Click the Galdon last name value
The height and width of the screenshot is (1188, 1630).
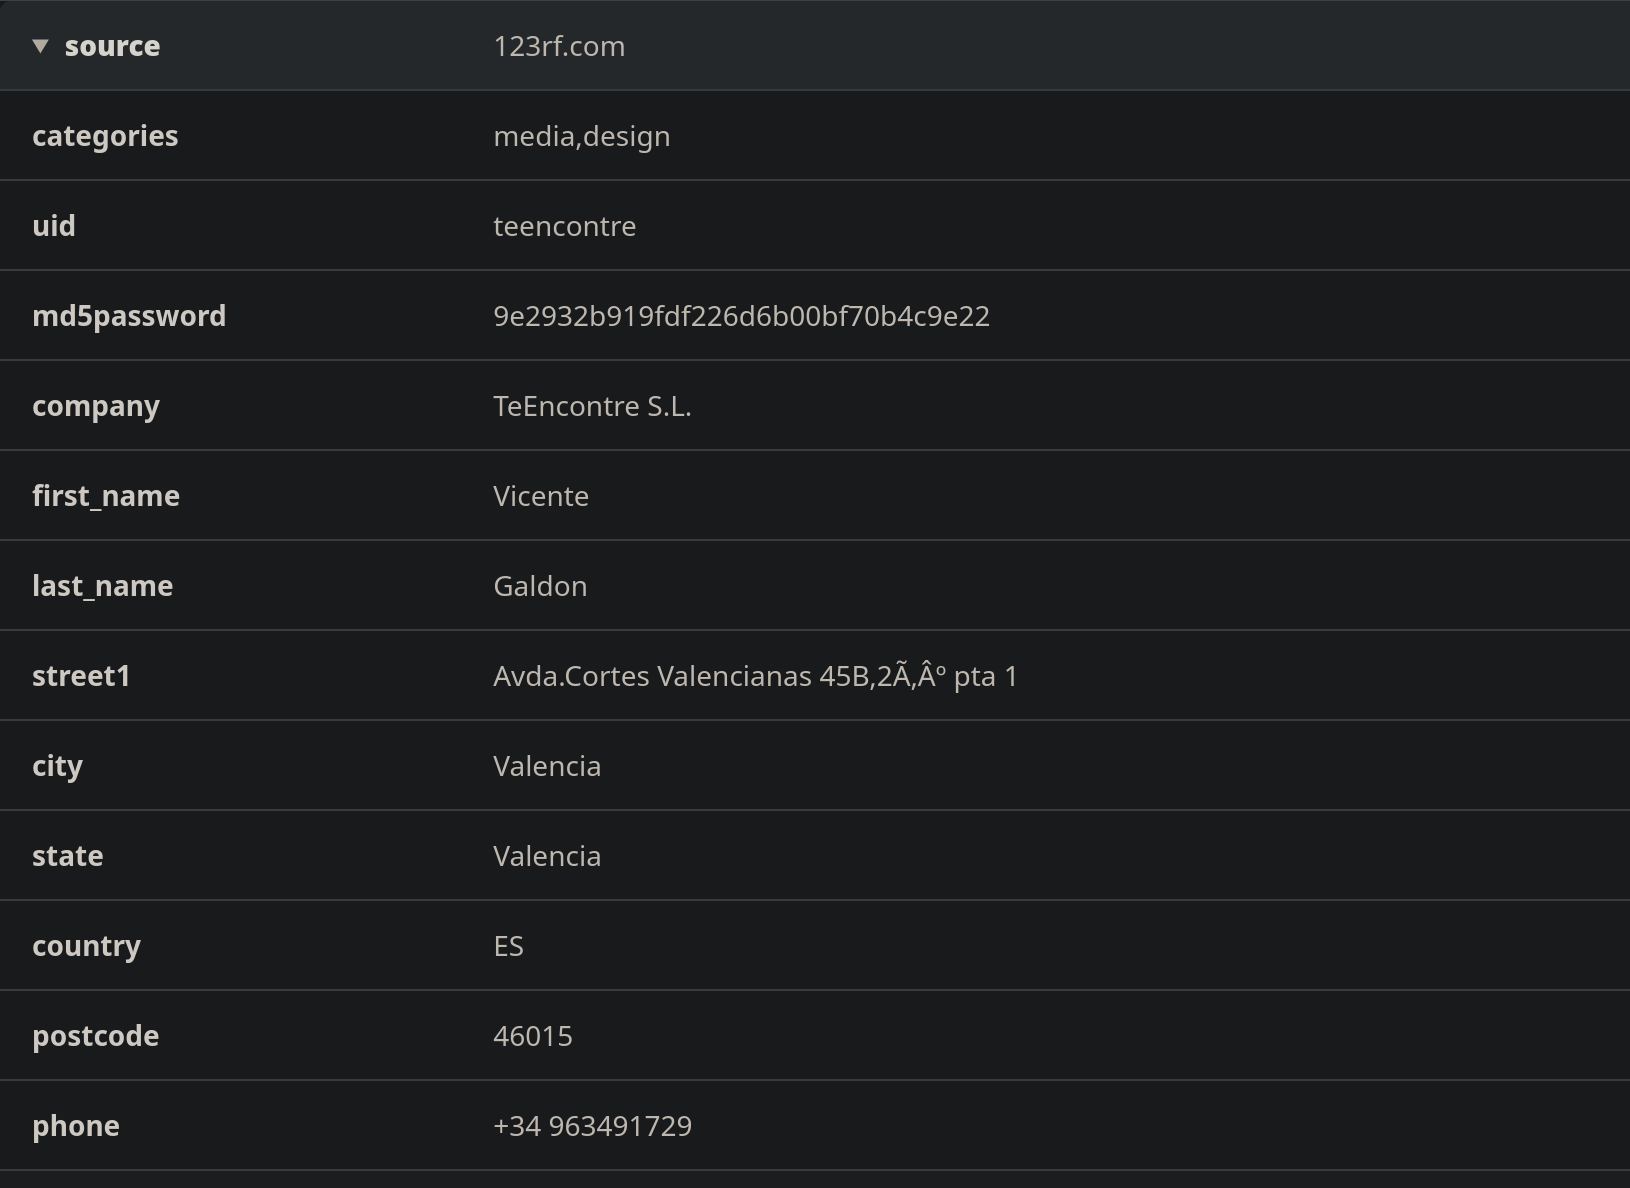point(540,586)
